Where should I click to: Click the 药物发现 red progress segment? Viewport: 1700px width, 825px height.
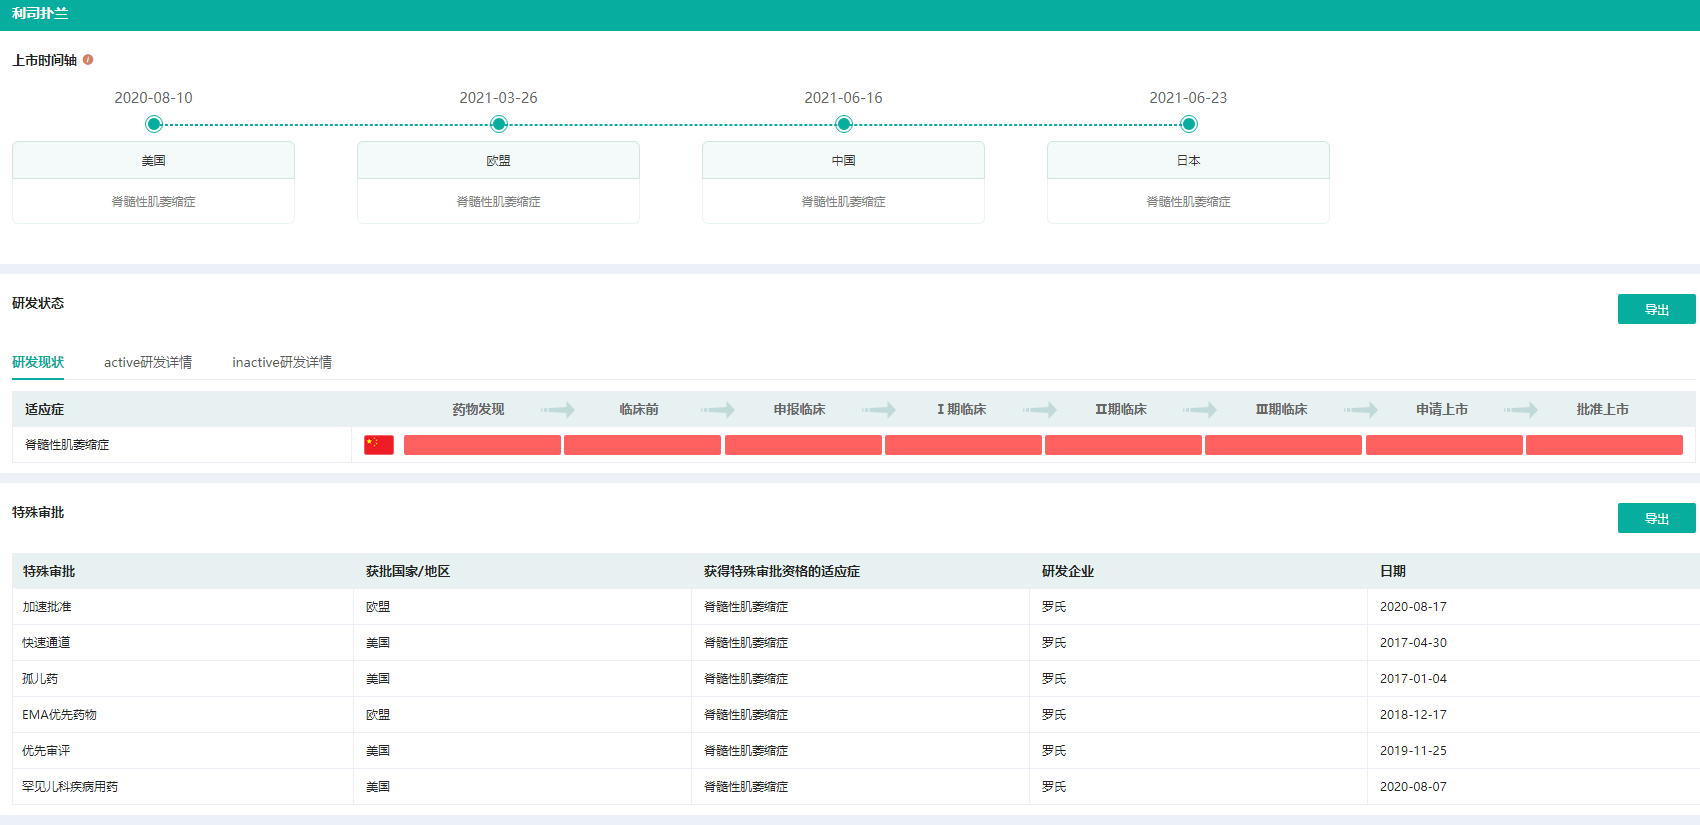[482, 445]
